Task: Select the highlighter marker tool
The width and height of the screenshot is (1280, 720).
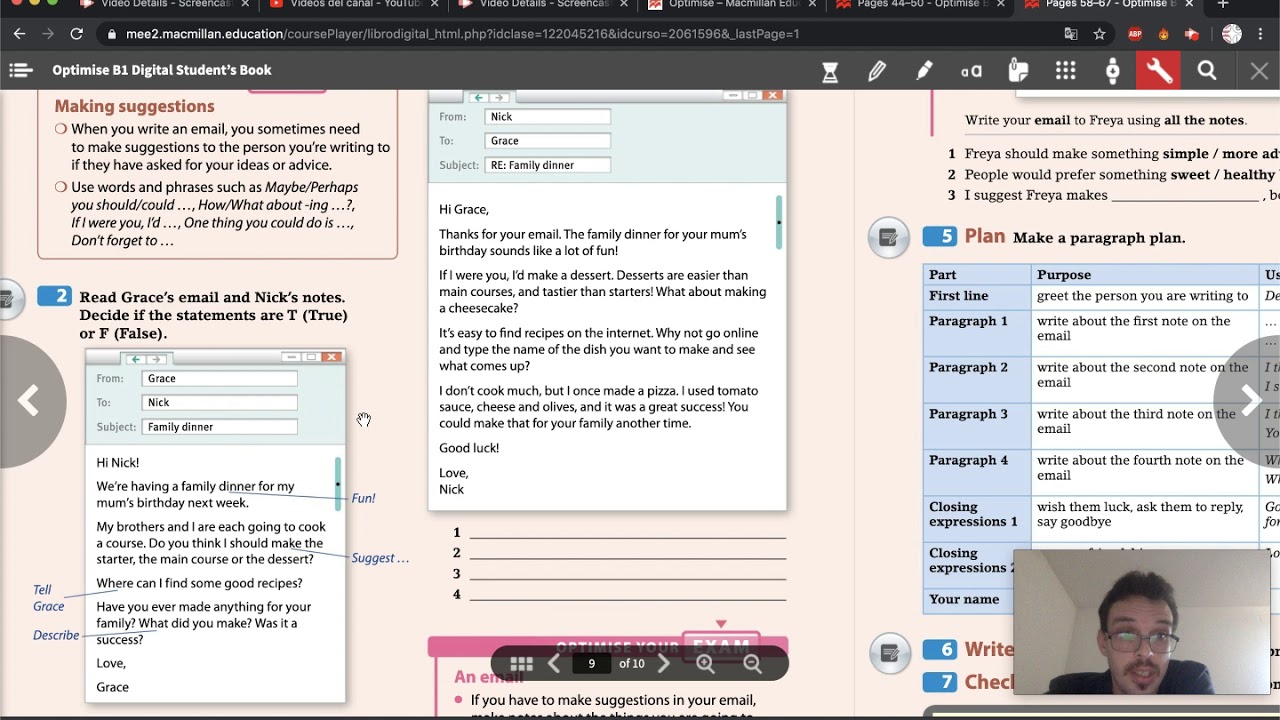Action: coord(924,71)
